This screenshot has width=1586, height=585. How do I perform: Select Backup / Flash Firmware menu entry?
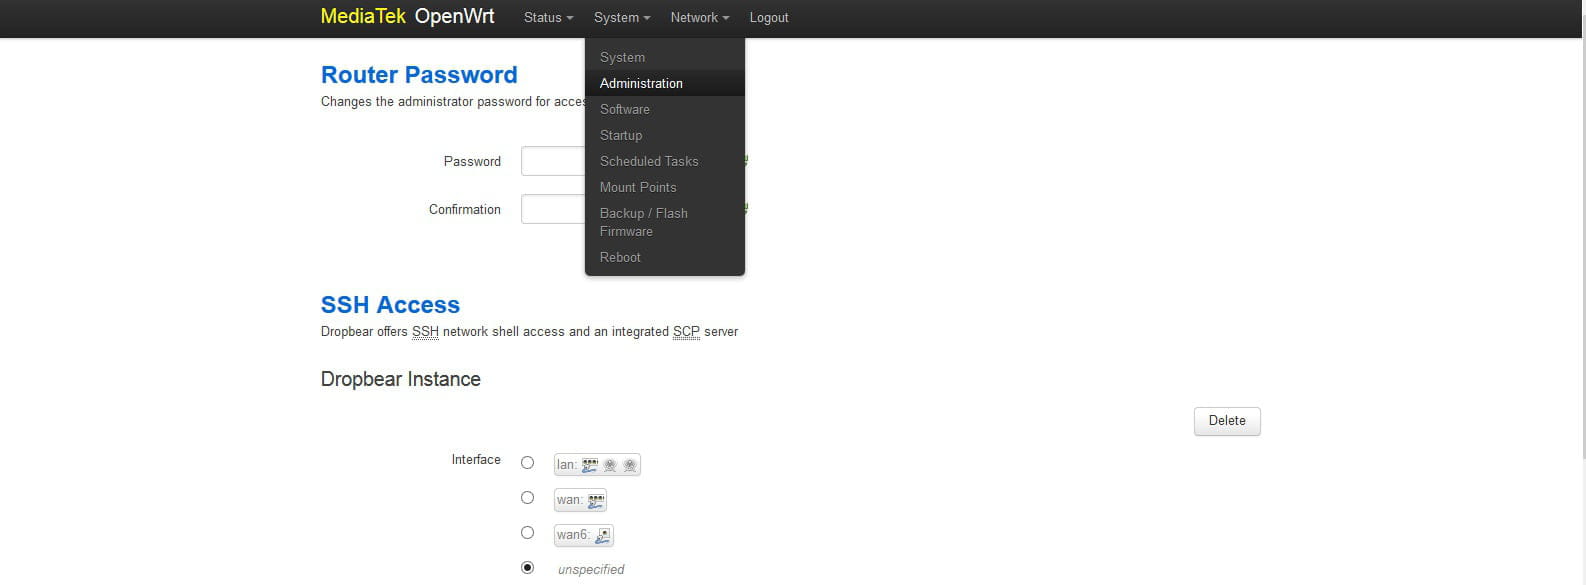(x=643, y=222)
